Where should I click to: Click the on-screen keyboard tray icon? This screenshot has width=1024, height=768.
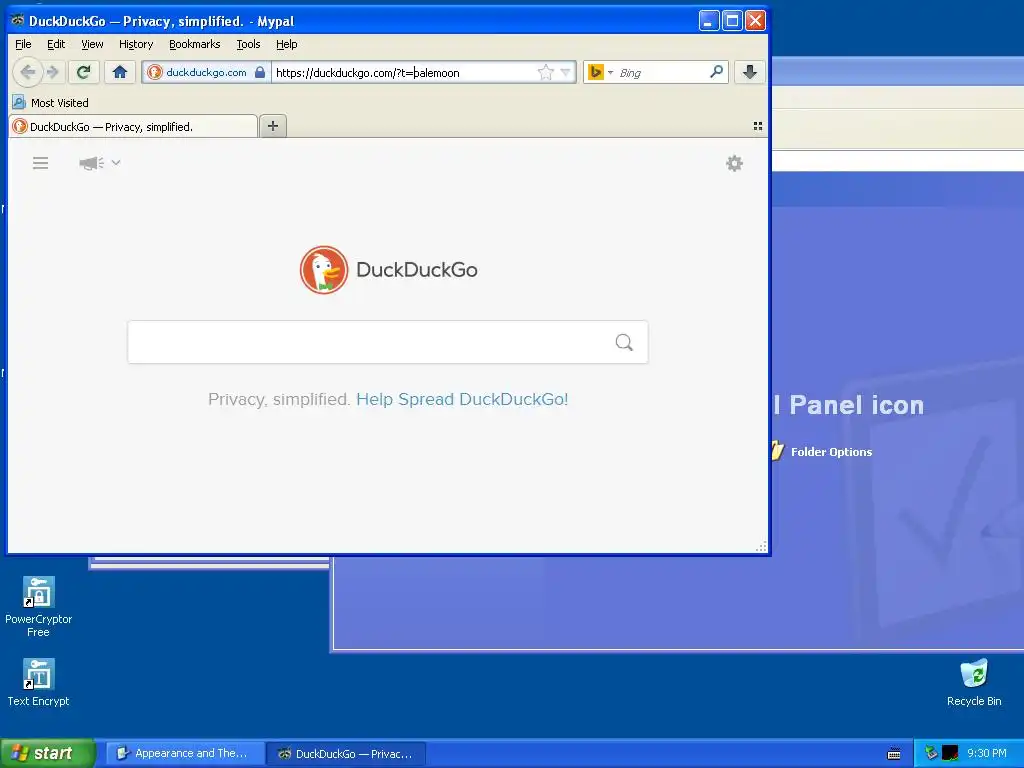(894, 754)
